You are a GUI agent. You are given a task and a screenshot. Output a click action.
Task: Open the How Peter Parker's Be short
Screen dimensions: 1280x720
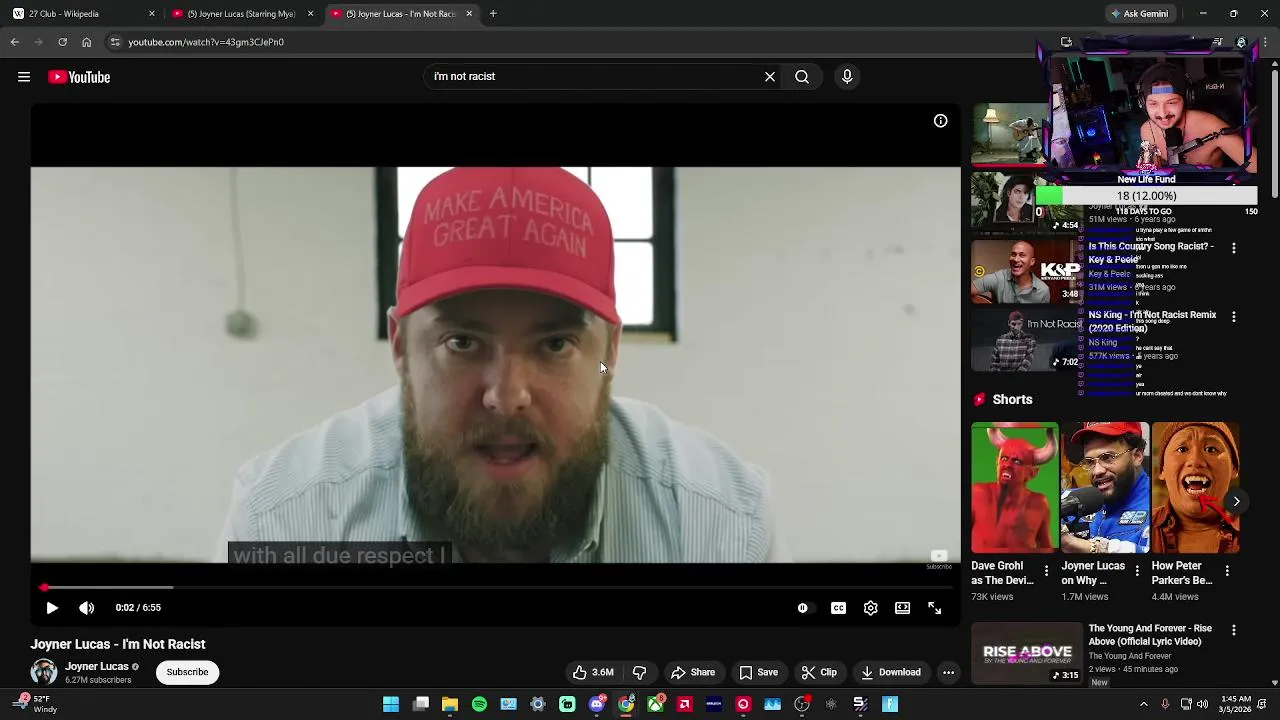[1195, 488]
